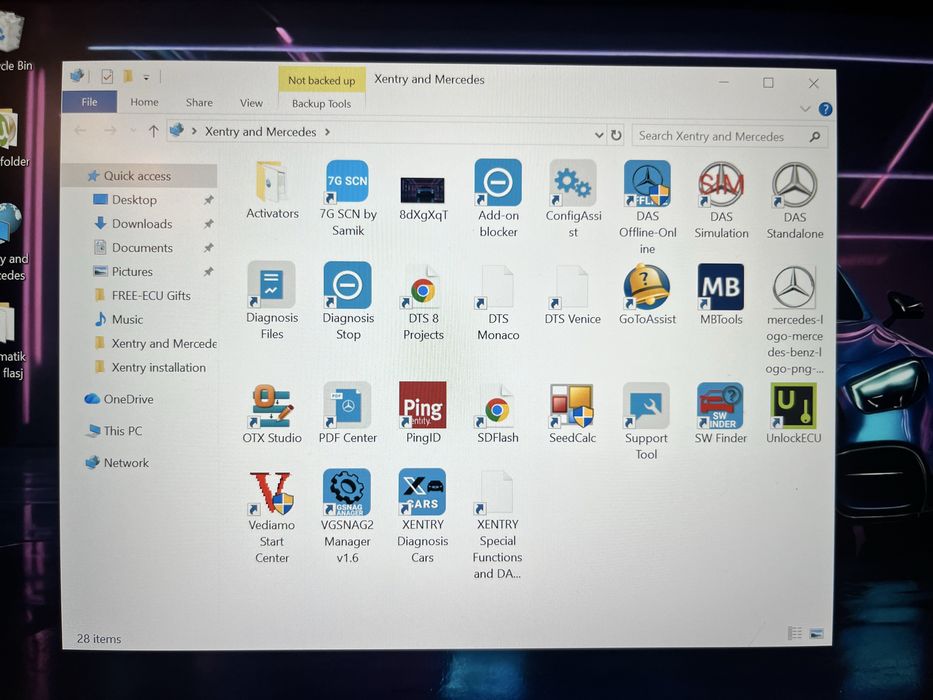The height and width of the screenshot is (700, 933).
Task: Click the Forward navigation arrow
Action: (110, 130)
